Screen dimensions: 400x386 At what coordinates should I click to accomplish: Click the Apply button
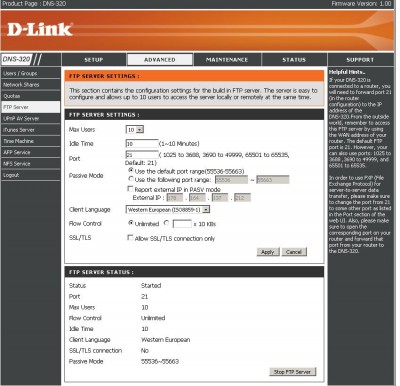click(x=268, y=252)
